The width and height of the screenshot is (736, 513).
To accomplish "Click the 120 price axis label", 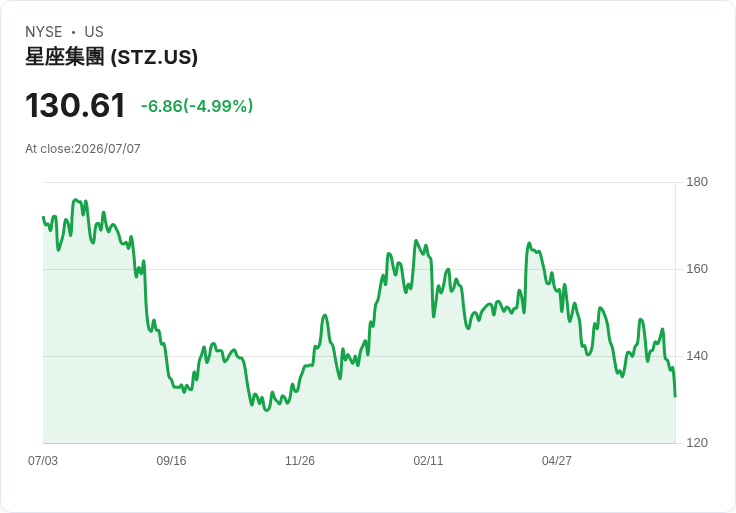I will 697,443.
